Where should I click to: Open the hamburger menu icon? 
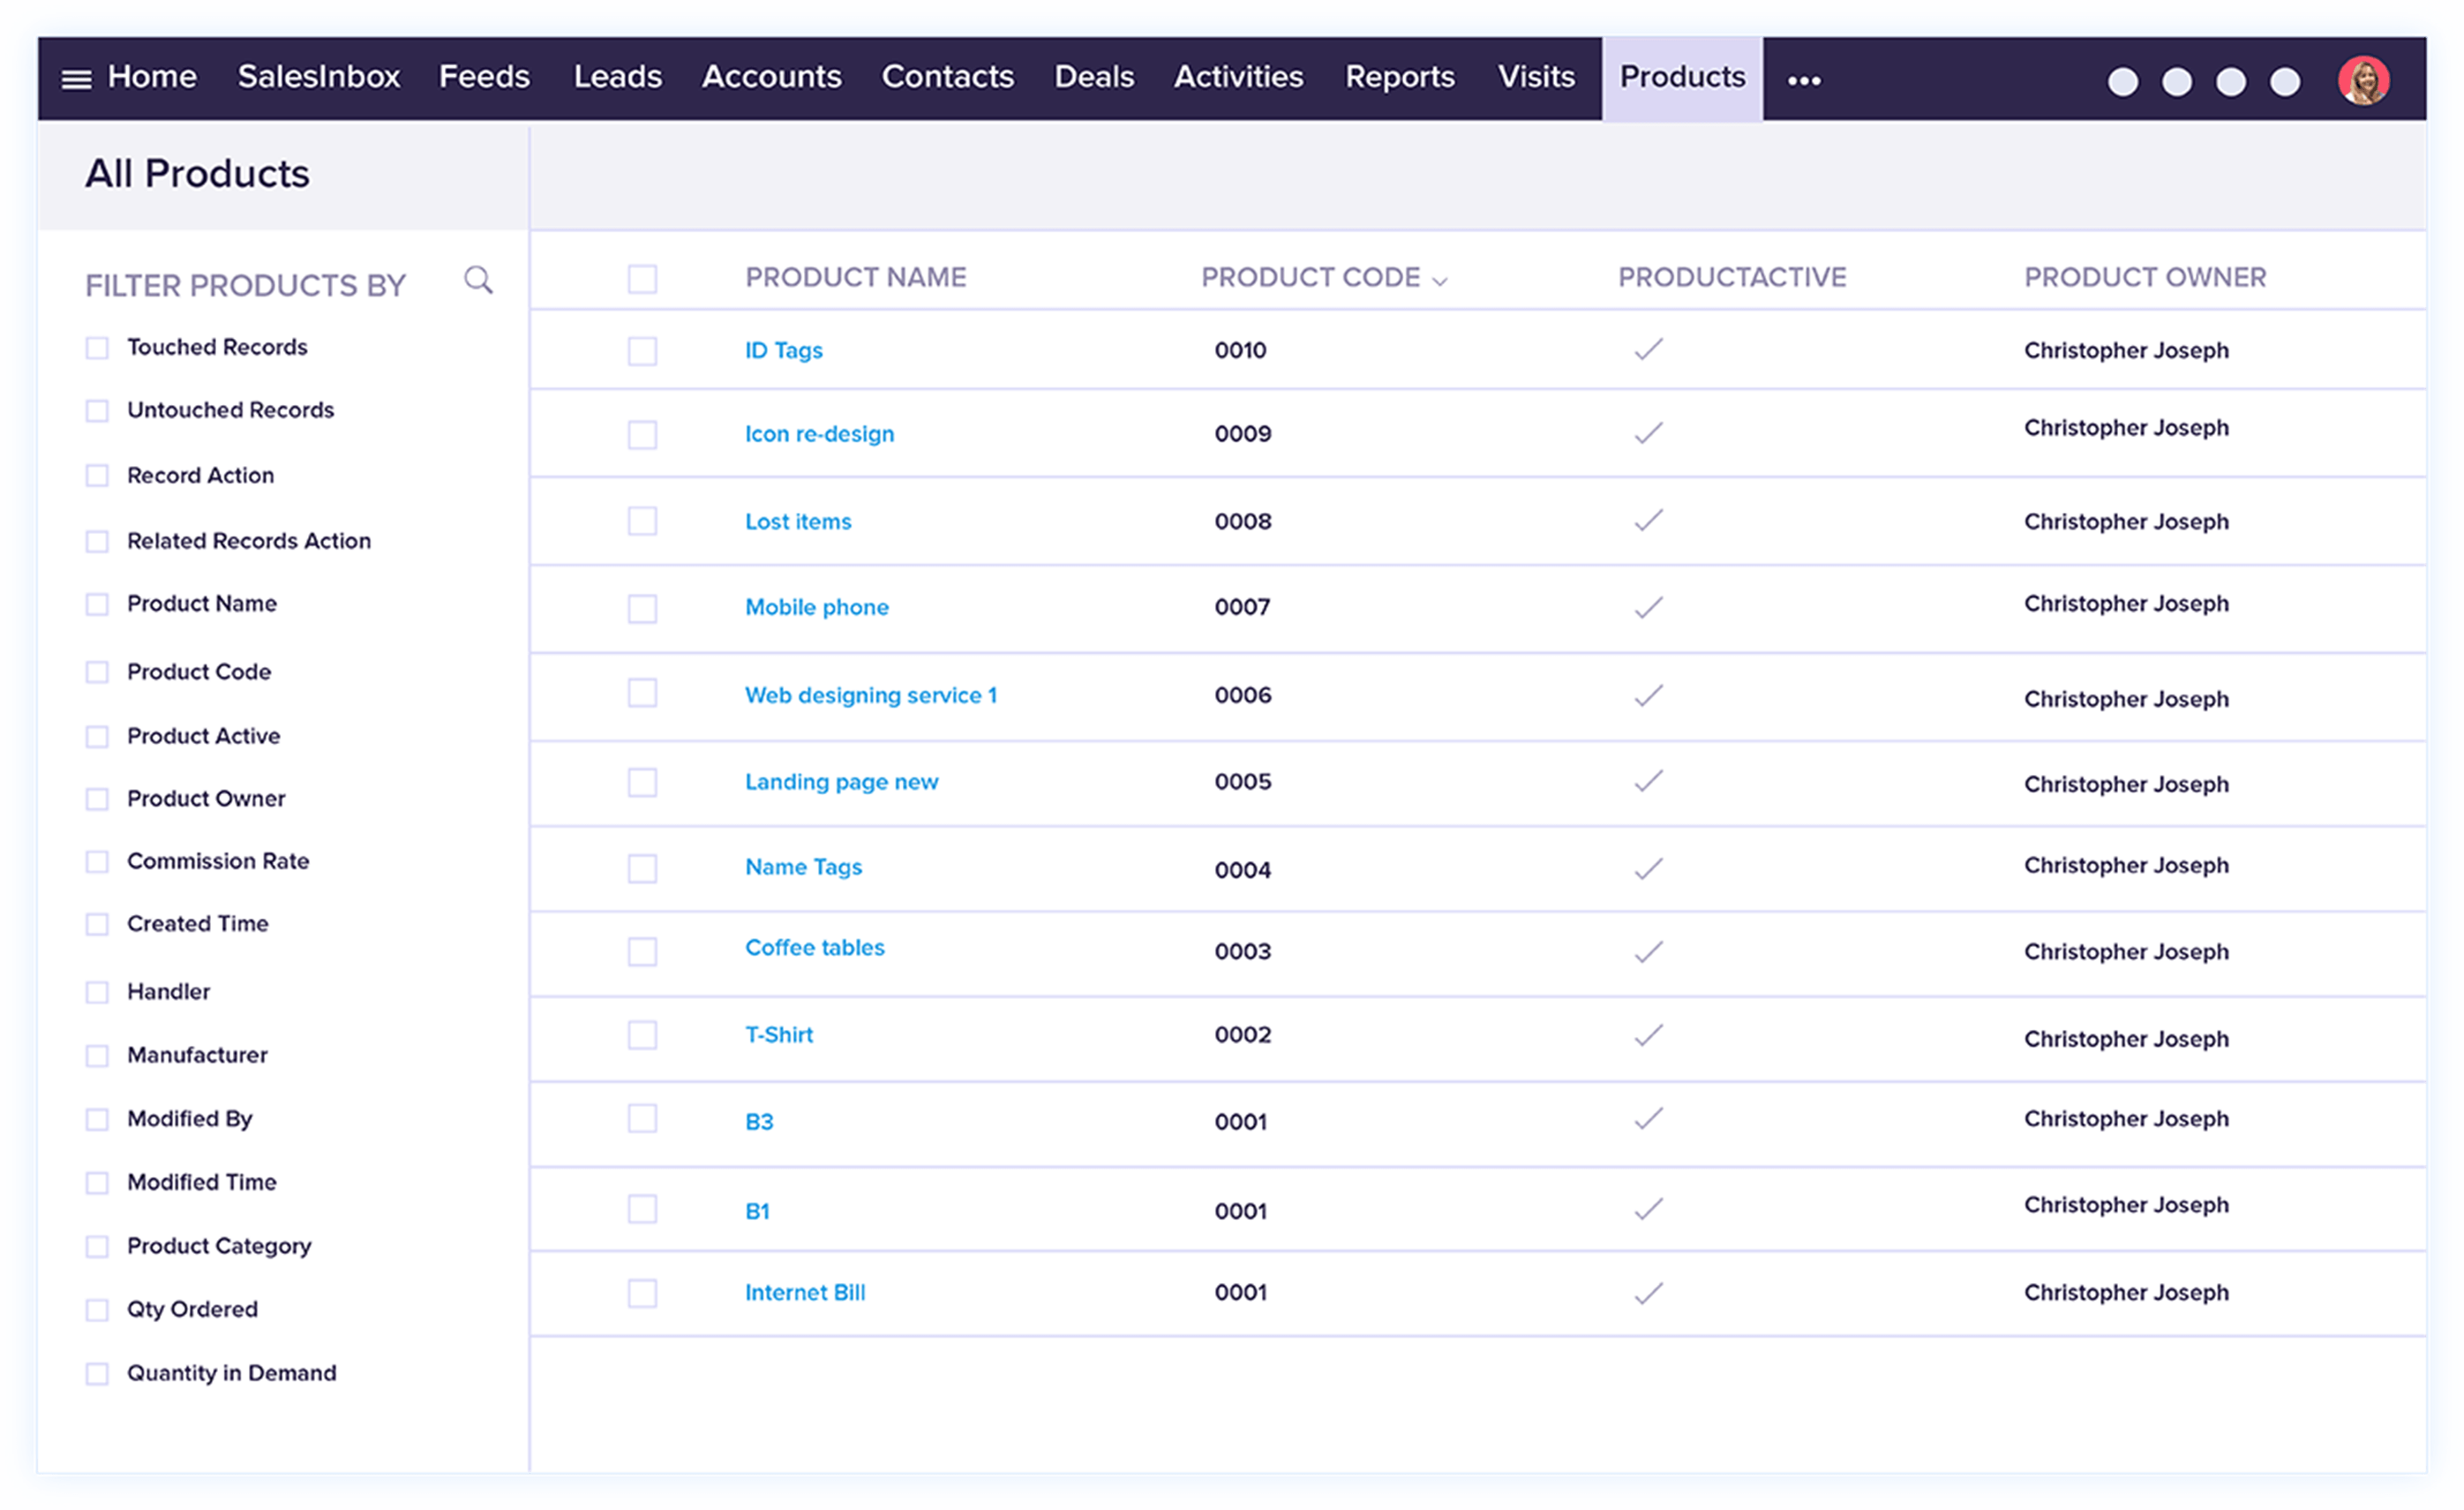(76, 79)
